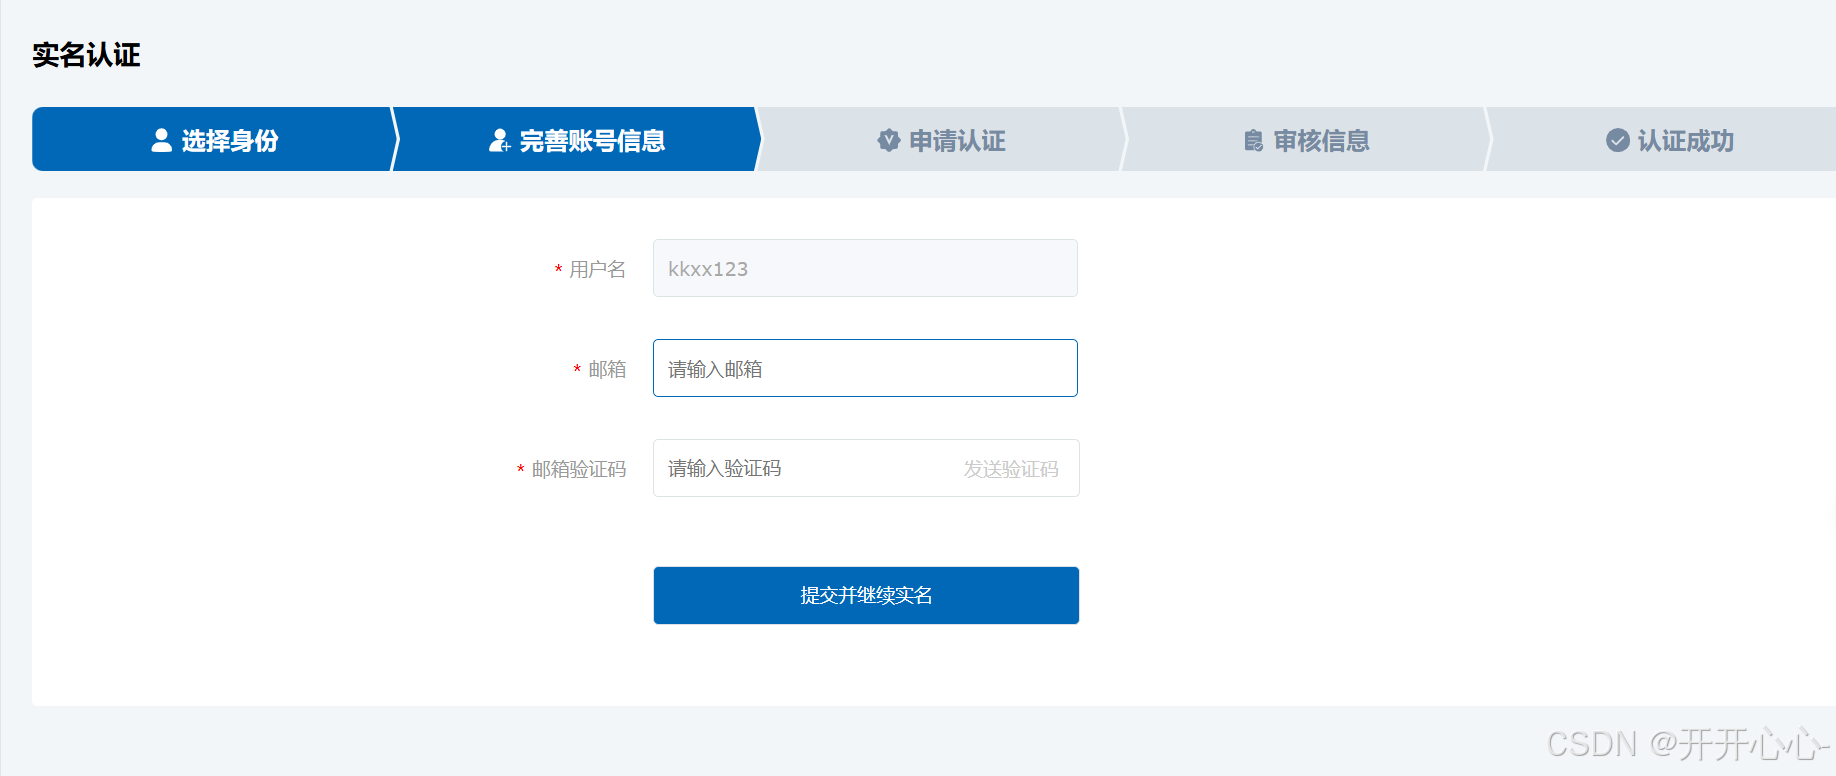Click the 用户名 field showing kkxx123

(865, 268)
